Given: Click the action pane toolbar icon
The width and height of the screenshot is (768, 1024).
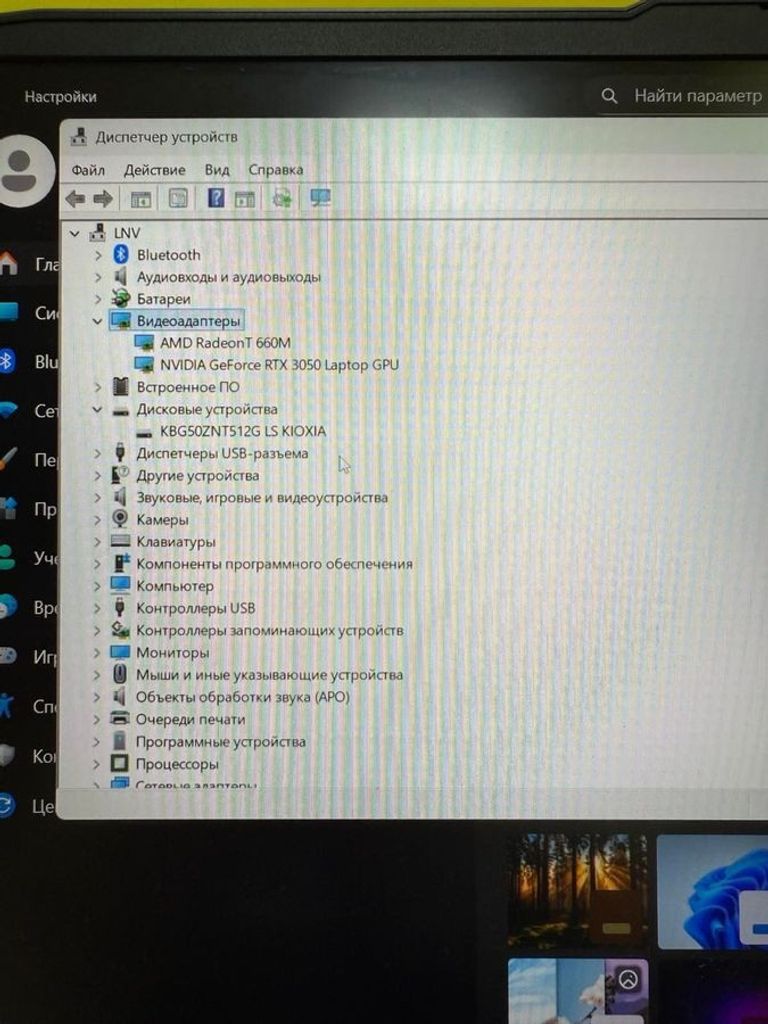Looking at the screenshot, I should pyautogui.click(x=244, y=199).
